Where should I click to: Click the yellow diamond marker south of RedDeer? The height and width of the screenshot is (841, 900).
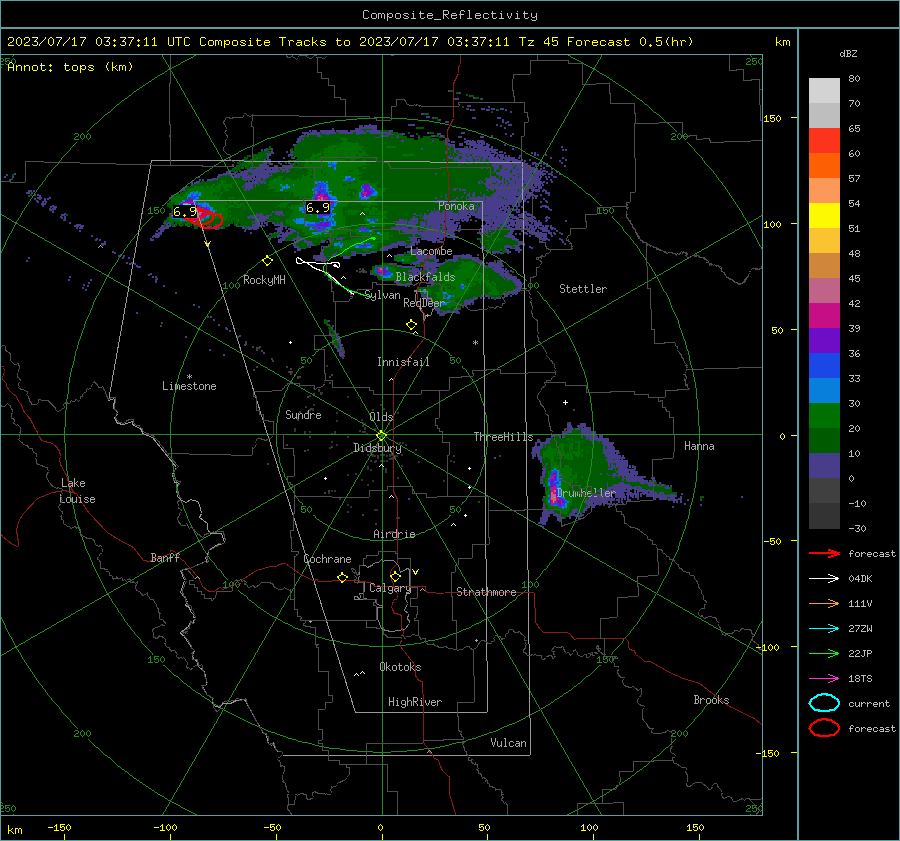[x=411, y=325]
